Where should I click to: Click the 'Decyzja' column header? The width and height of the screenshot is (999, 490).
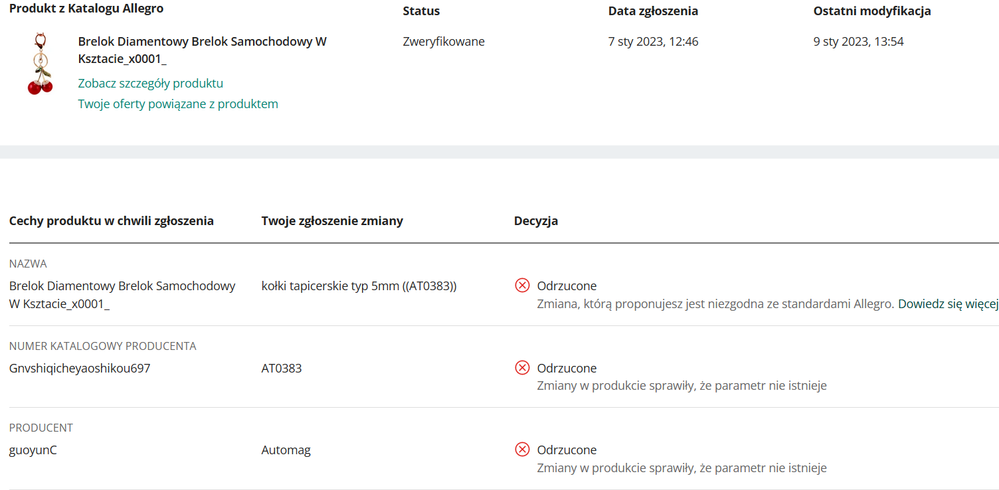(535, 221)
